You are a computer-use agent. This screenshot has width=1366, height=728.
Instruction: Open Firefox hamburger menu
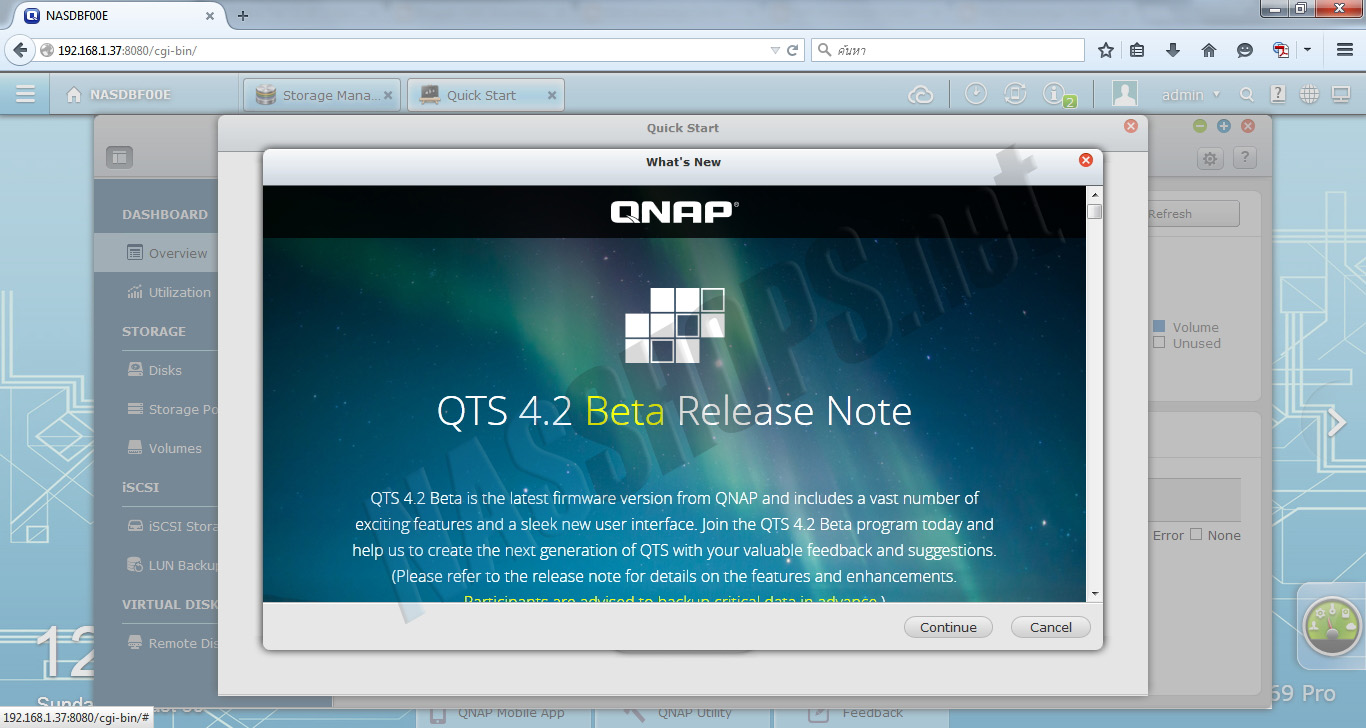[1344, 50]
